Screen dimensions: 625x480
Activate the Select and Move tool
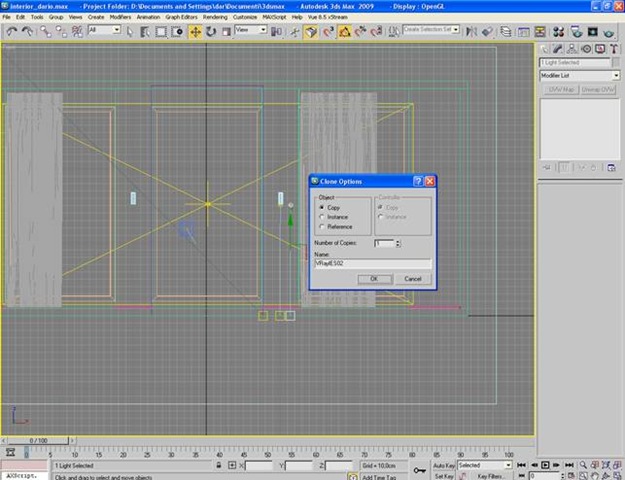pos(195,32)
